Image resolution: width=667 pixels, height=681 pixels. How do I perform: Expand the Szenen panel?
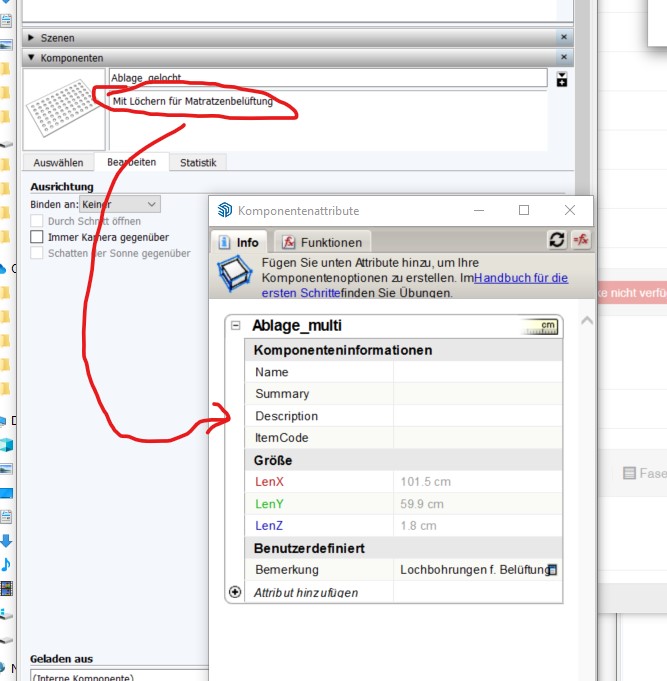click(x=31, y=37)
